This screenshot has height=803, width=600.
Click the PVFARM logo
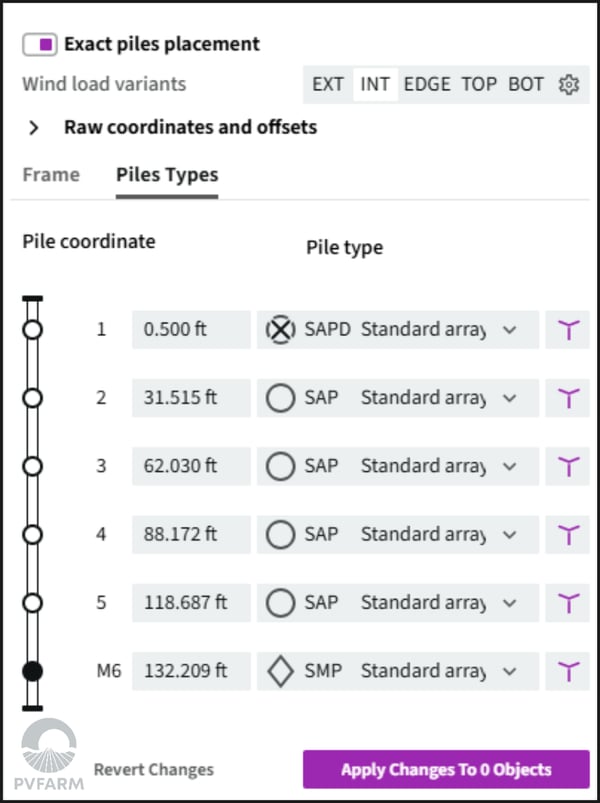coord(49,754)
